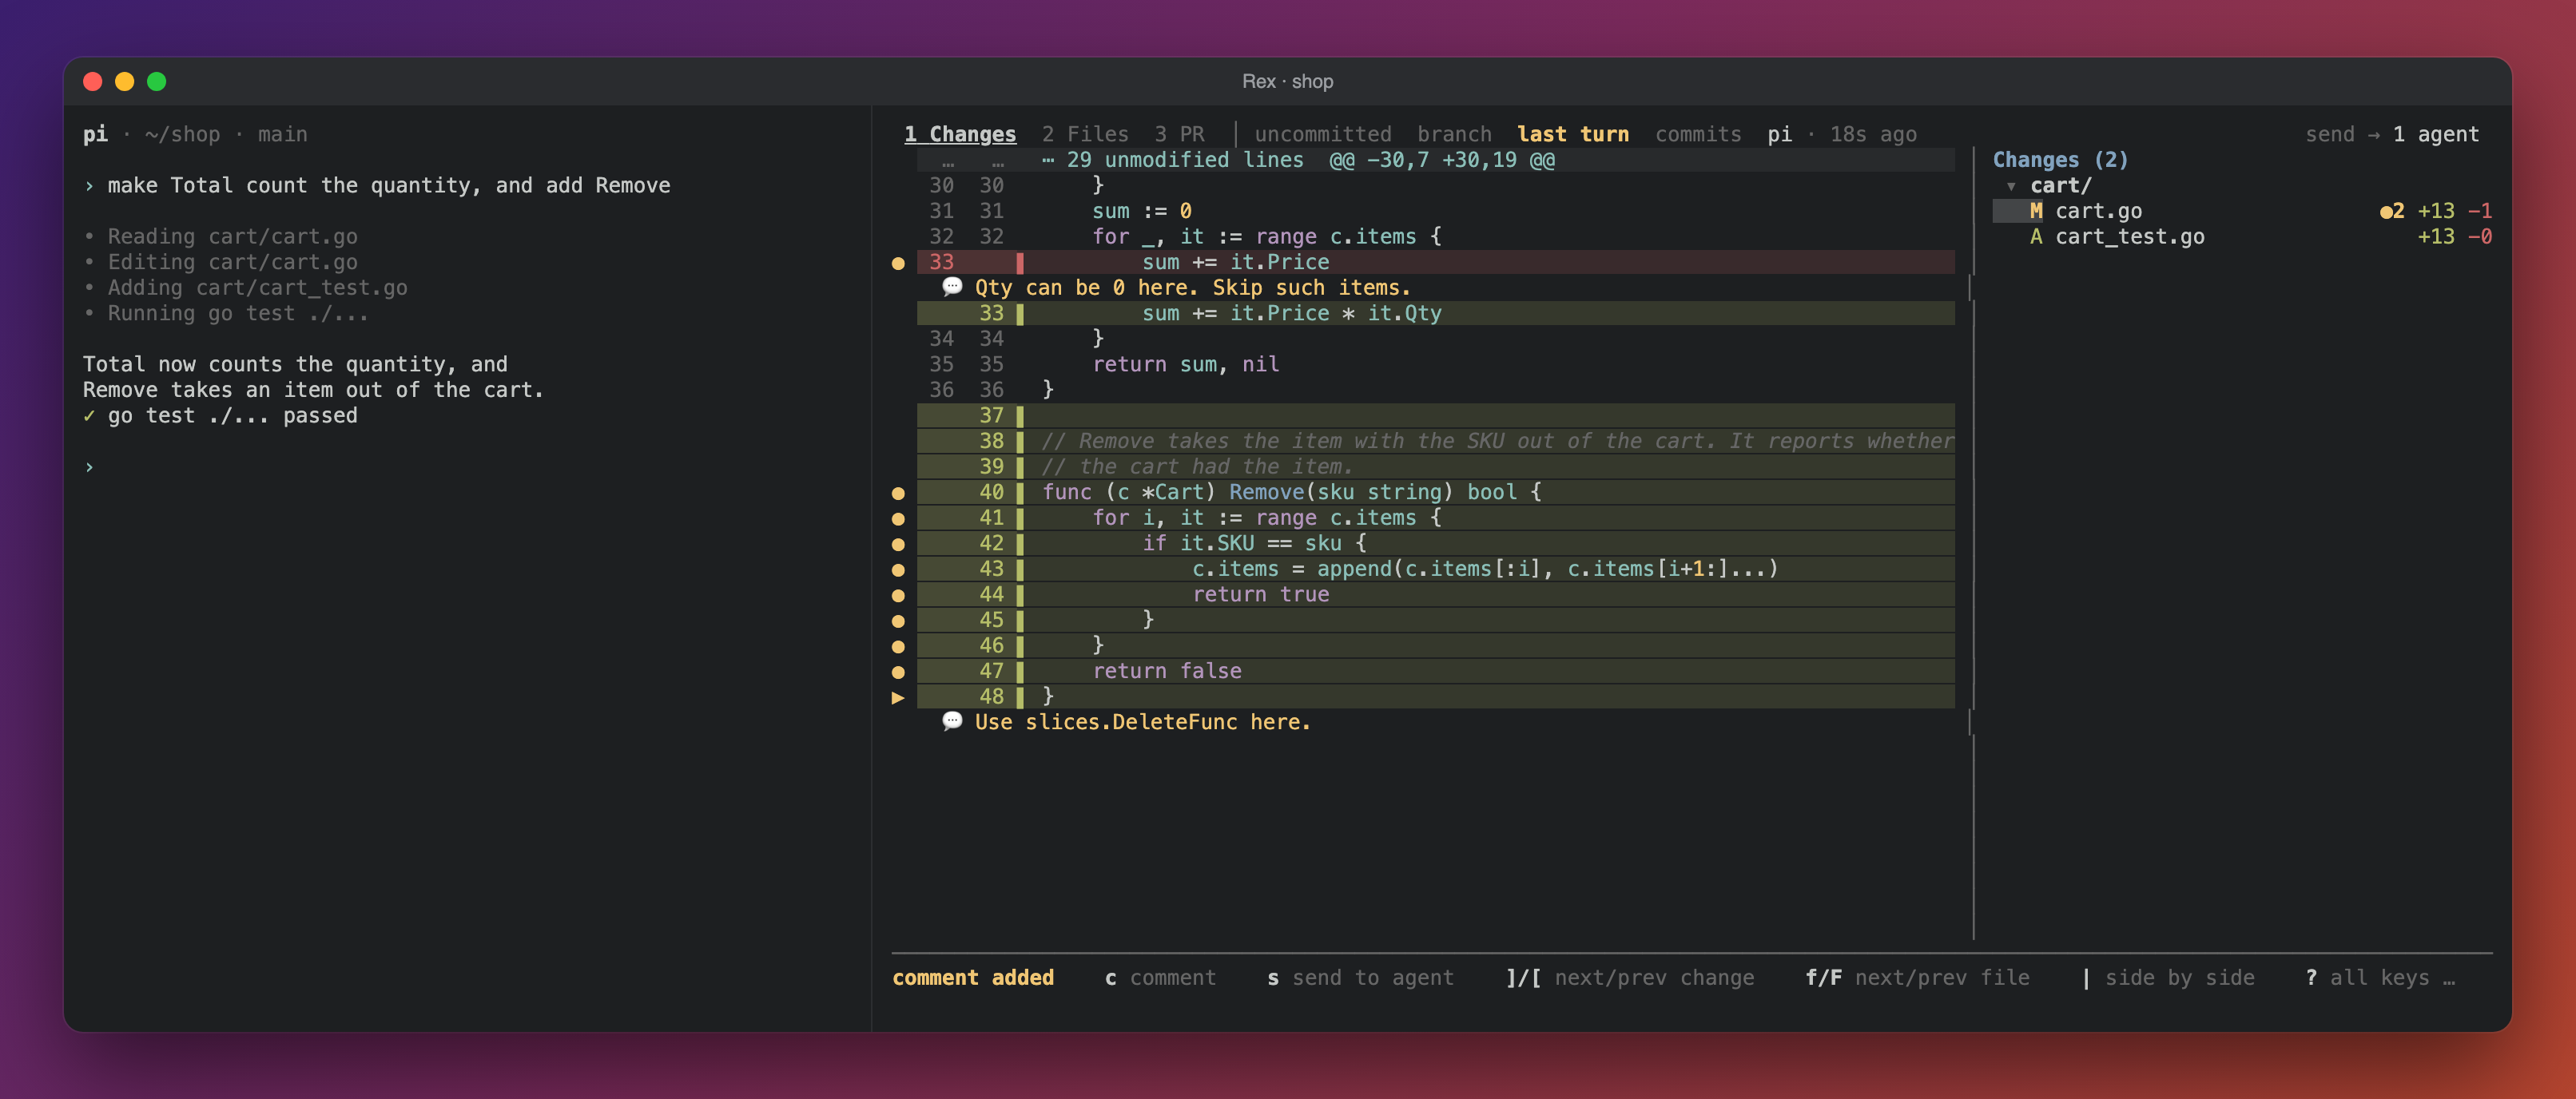Click the 'Running go test ./...' log entry
This screenshot has width=2576, height=1099.
[x=226, y=313]
